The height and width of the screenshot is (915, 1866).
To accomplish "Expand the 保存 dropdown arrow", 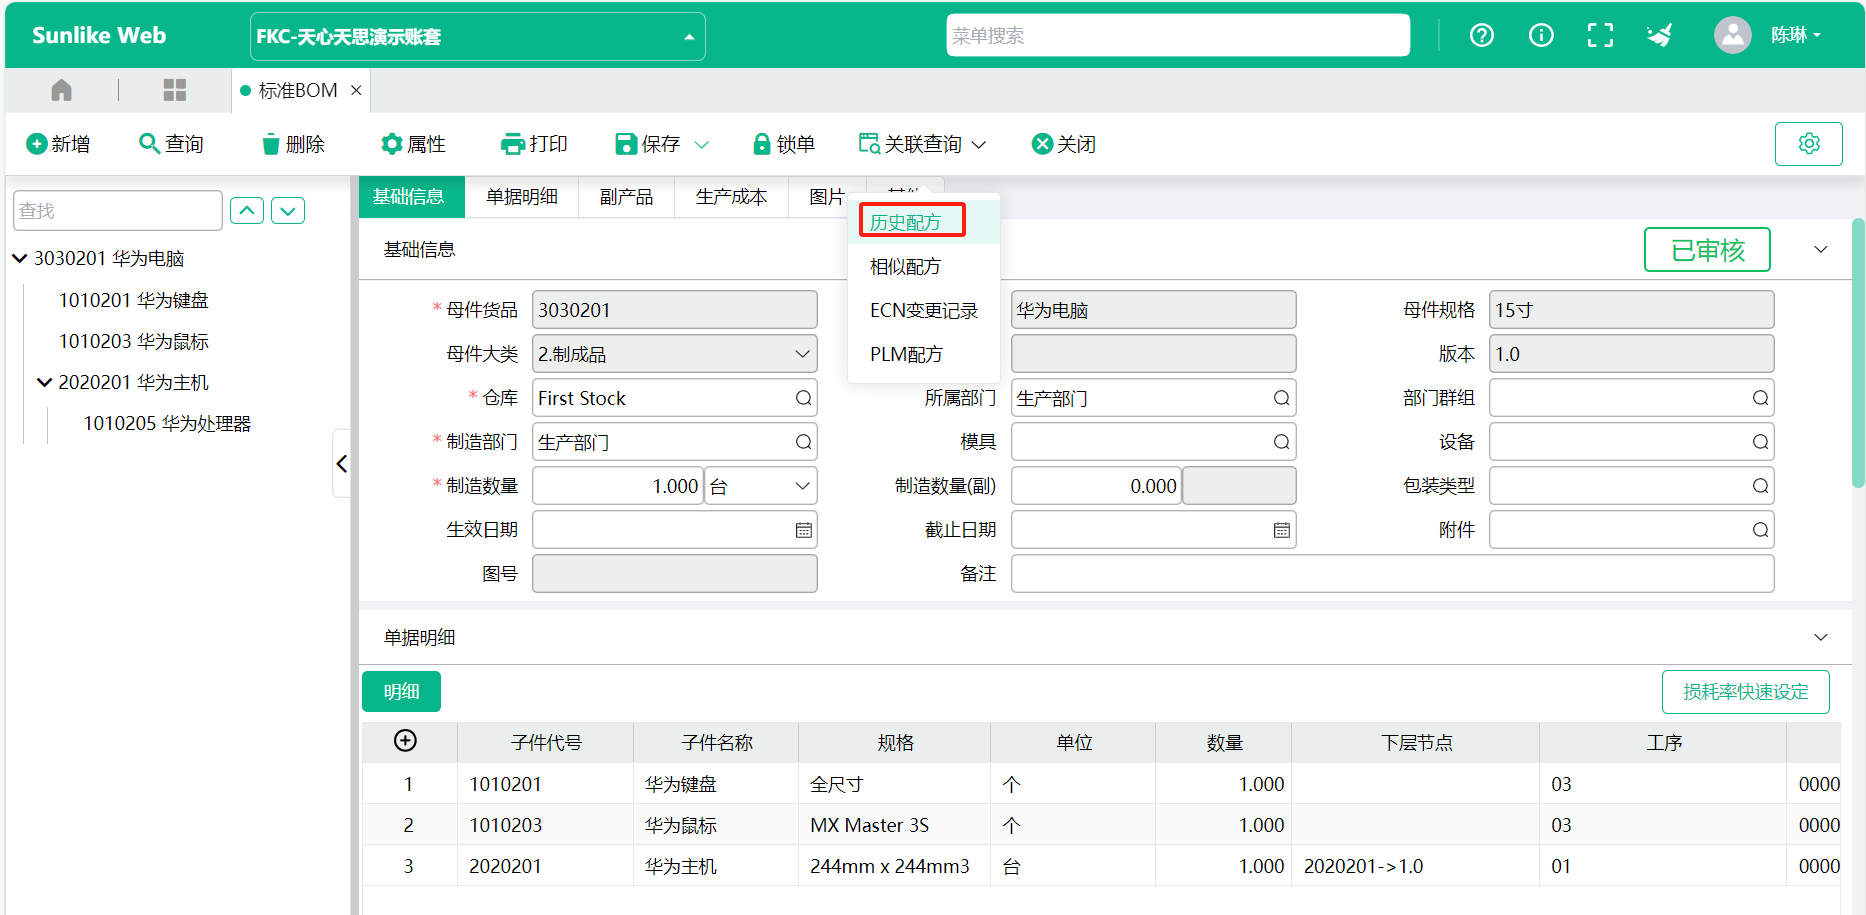I will pyautogui.click(x=702, y=144).
